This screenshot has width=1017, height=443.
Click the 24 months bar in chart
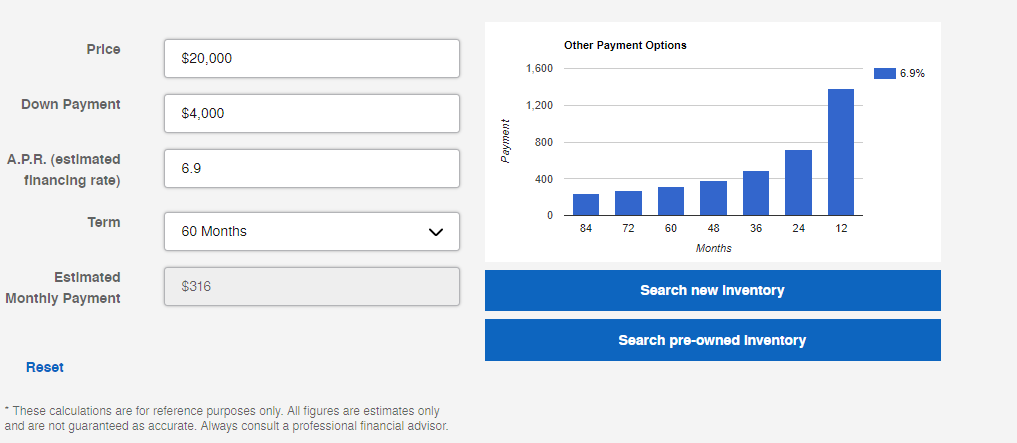798,183
